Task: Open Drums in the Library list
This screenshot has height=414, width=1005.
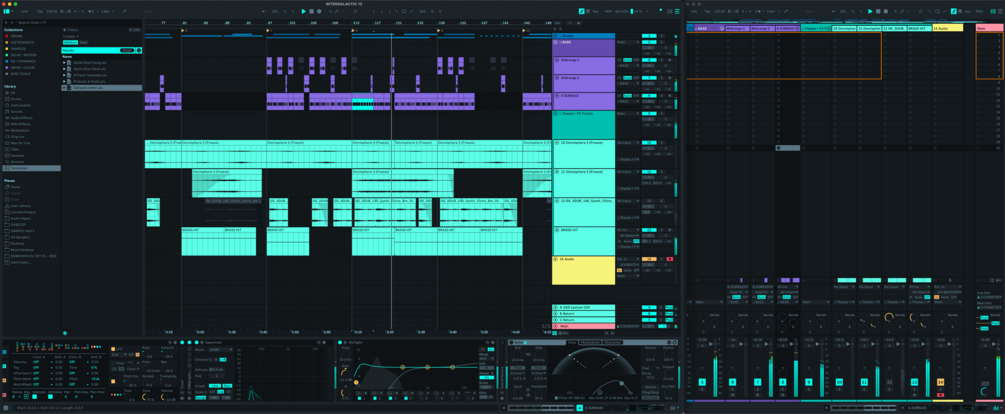Action: click(x=15, y=99)
